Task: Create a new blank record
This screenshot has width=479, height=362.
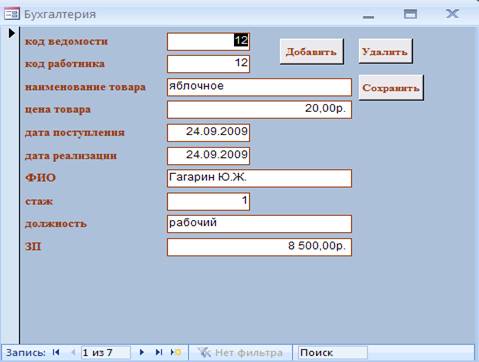Action: [x=176, y=352]
